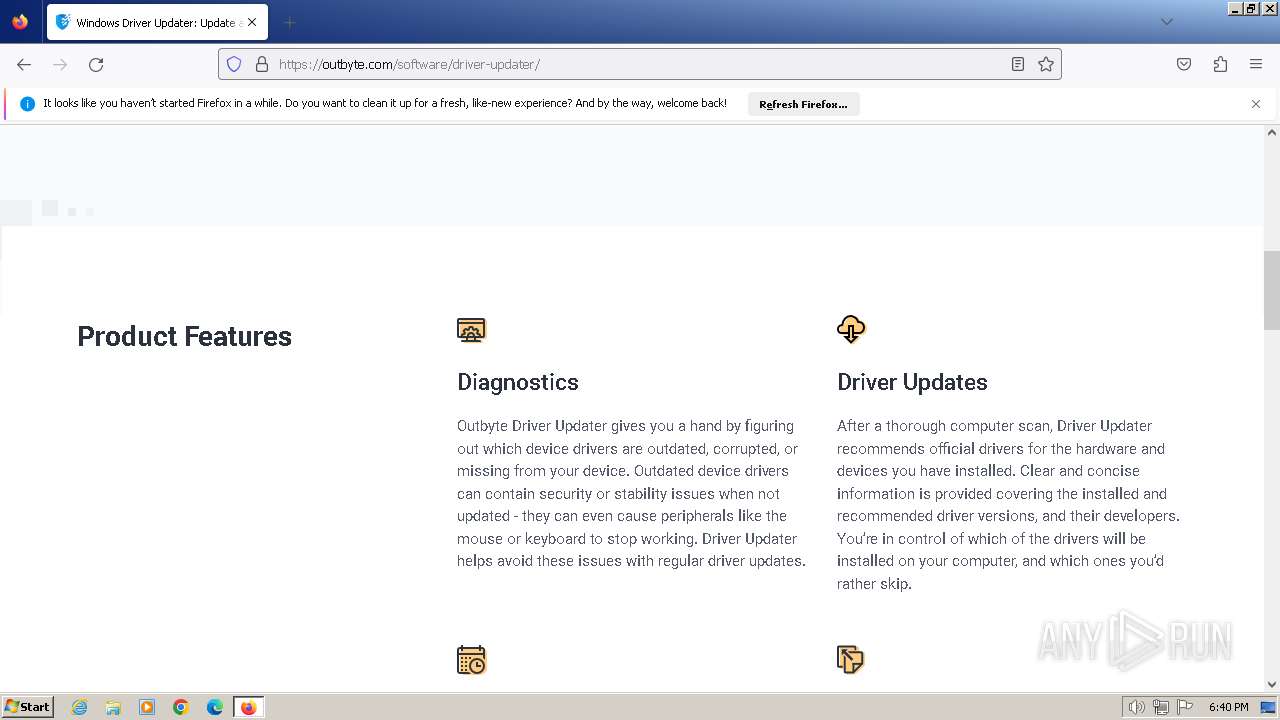Open Action Center flag icon

coord(1185,707)
